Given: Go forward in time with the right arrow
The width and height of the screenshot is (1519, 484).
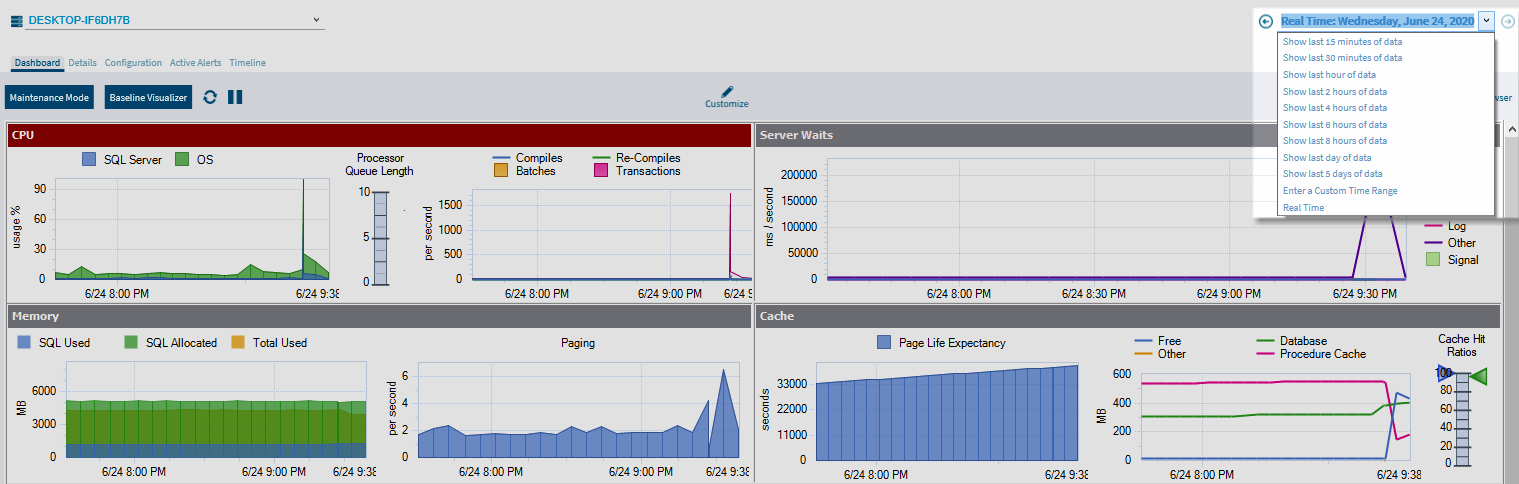Looking at the screenshot, I should tap(1507, 21).
